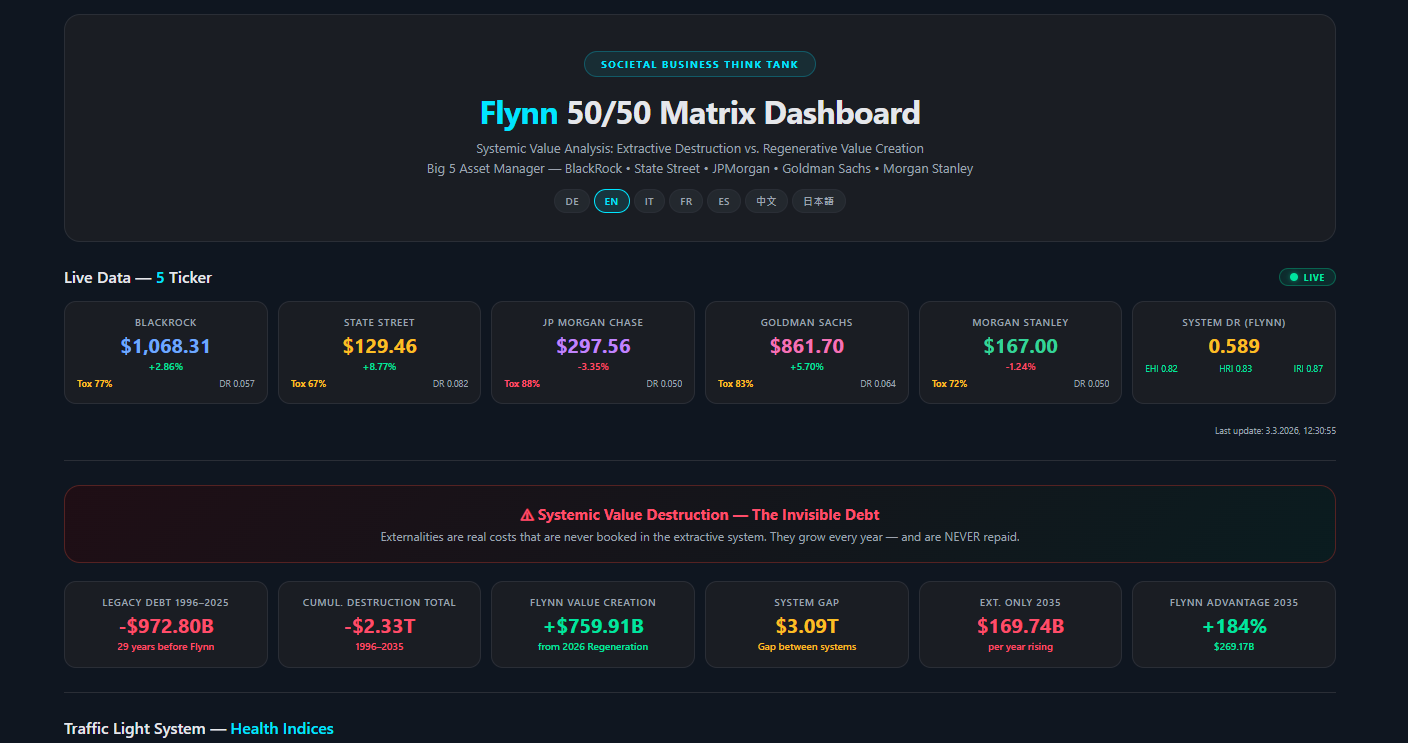Image resolution: width=1408 pixels, height=743 pixels.
Task: Change language to IT
Action: [649, 201]
